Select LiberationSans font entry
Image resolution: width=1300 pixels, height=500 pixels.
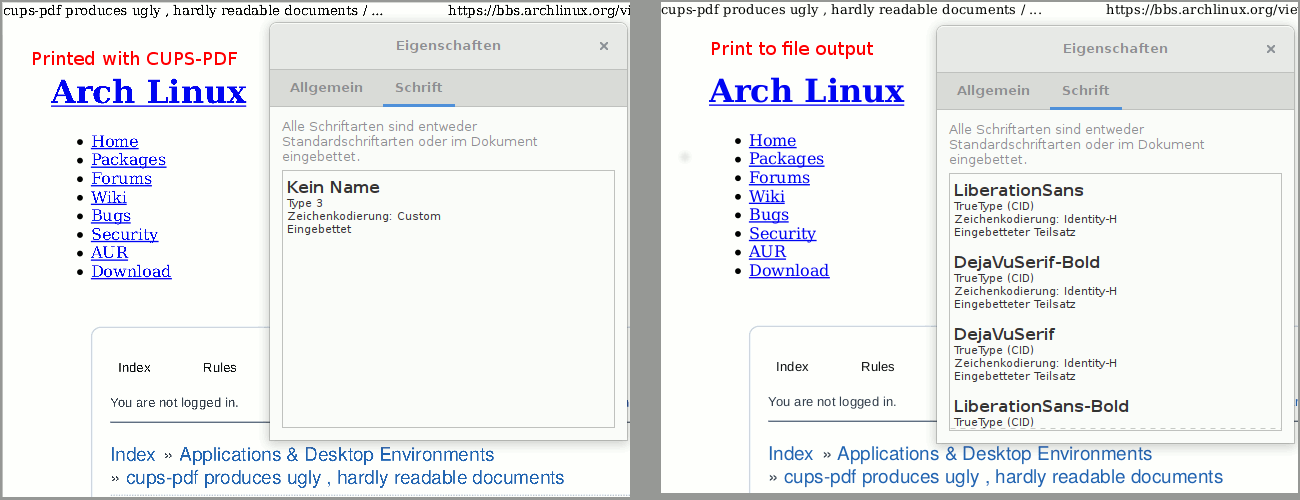point(1115,210)
